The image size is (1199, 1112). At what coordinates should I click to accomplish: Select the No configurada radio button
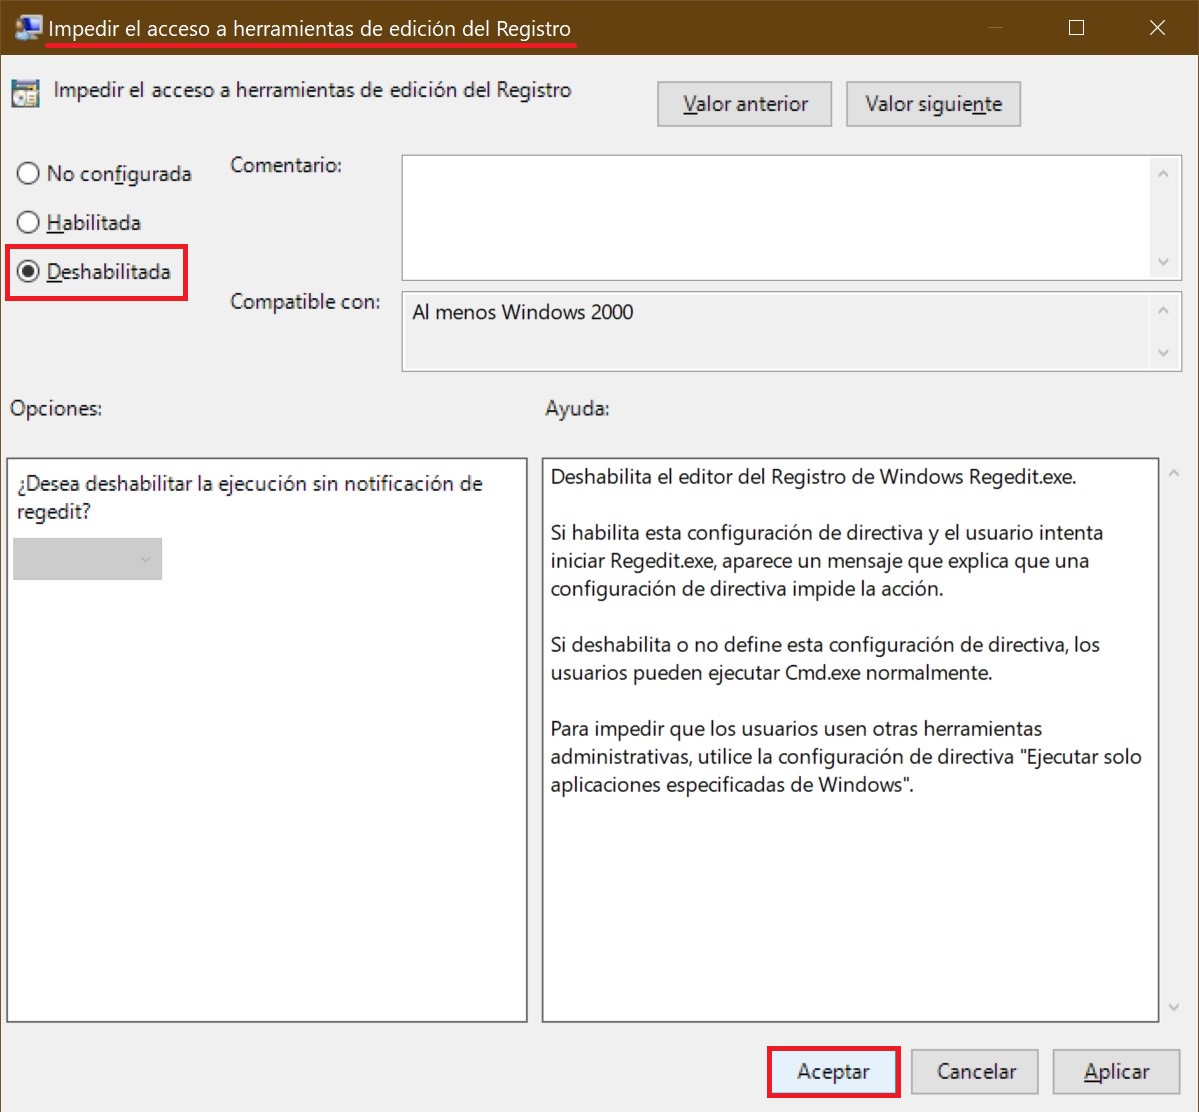[x=28, y=174]
